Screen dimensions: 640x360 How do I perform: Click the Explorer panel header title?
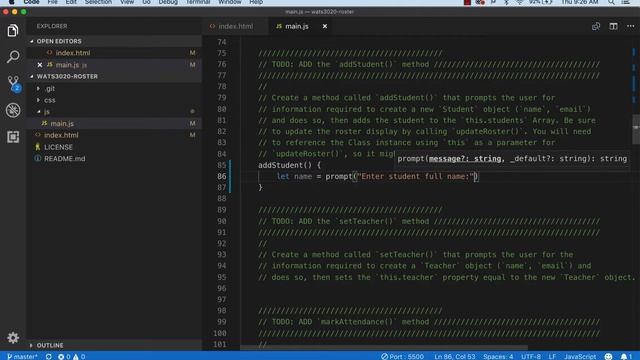pos(52,26)
